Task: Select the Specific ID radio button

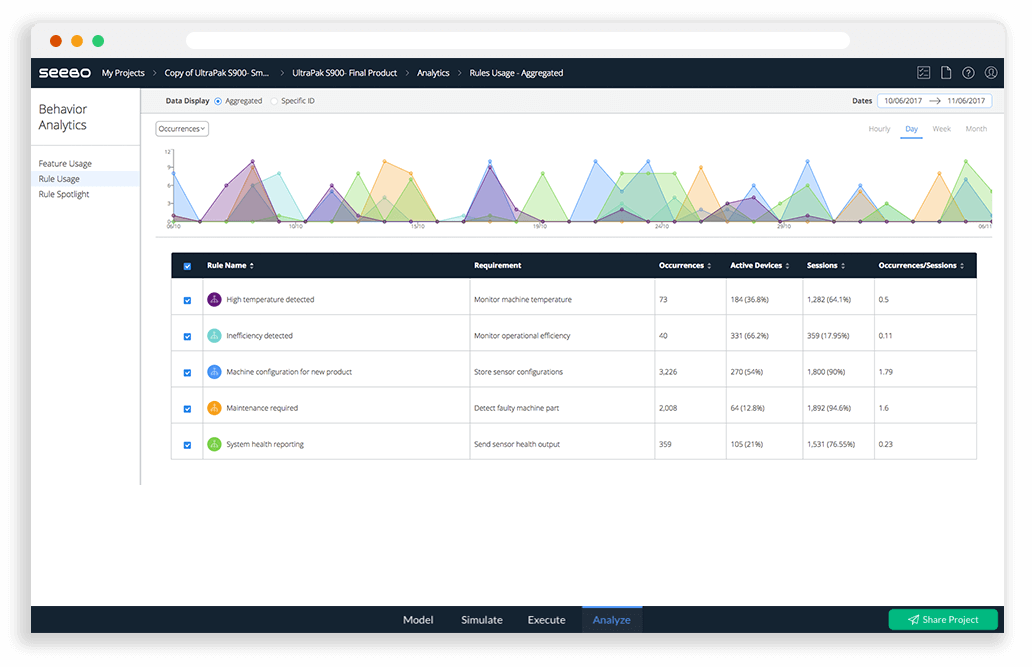Action: point(274,101)
